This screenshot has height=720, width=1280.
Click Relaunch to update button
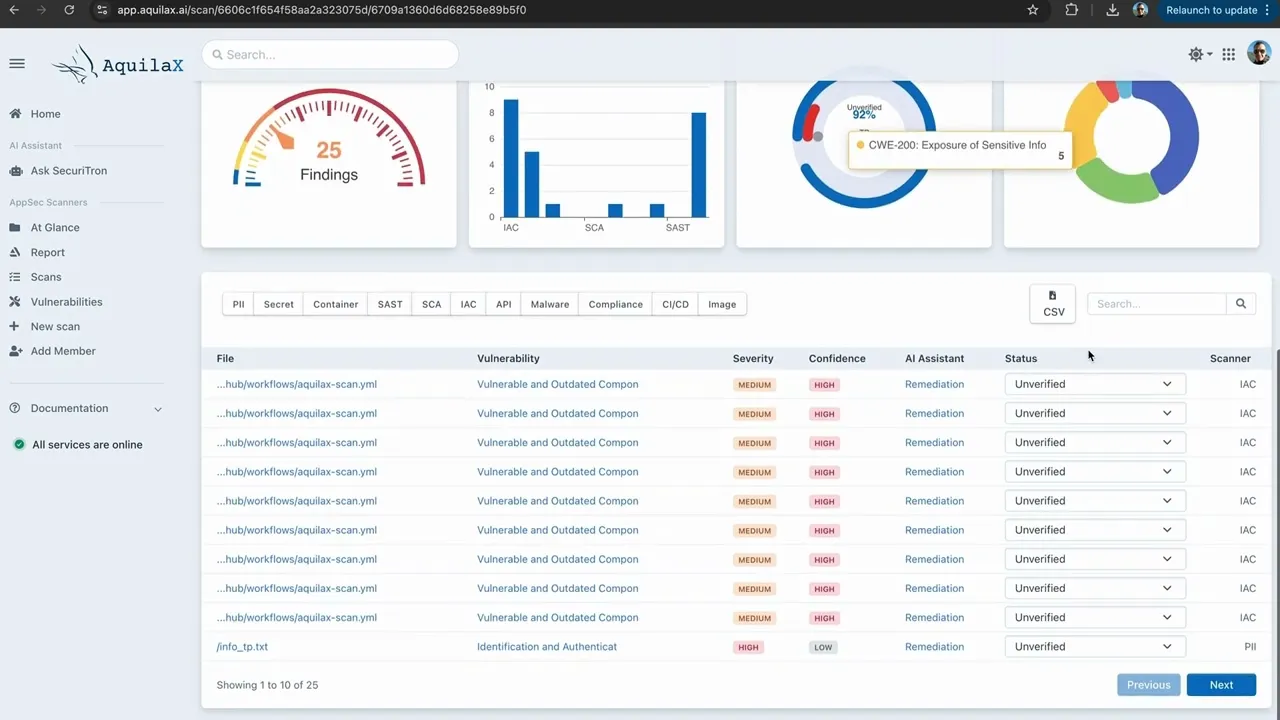1211,10
